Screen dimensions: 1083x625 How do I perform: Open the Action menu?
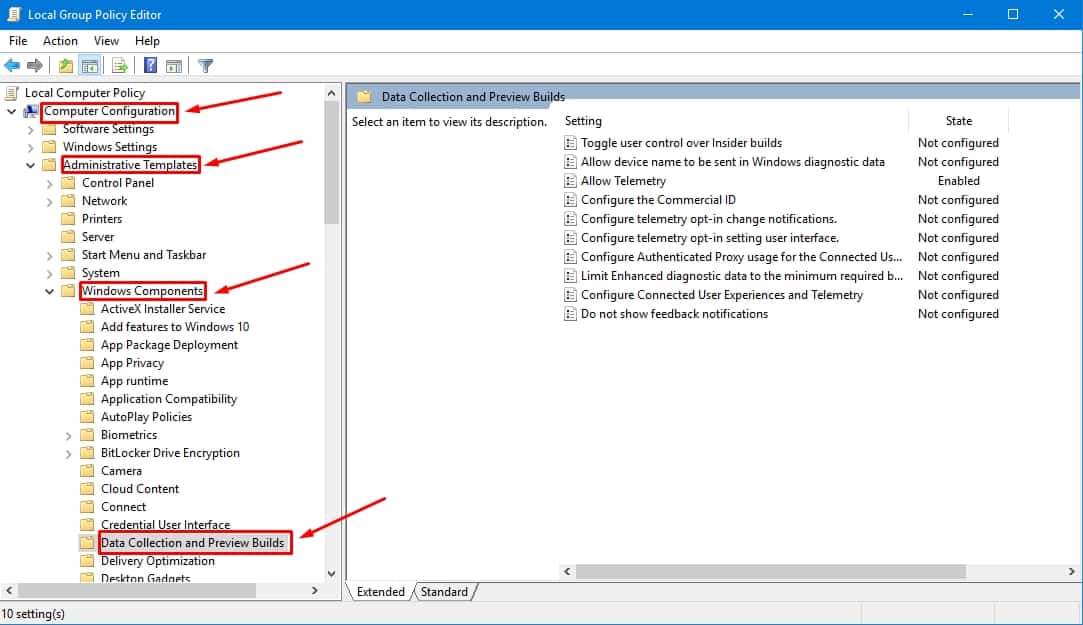60,41
